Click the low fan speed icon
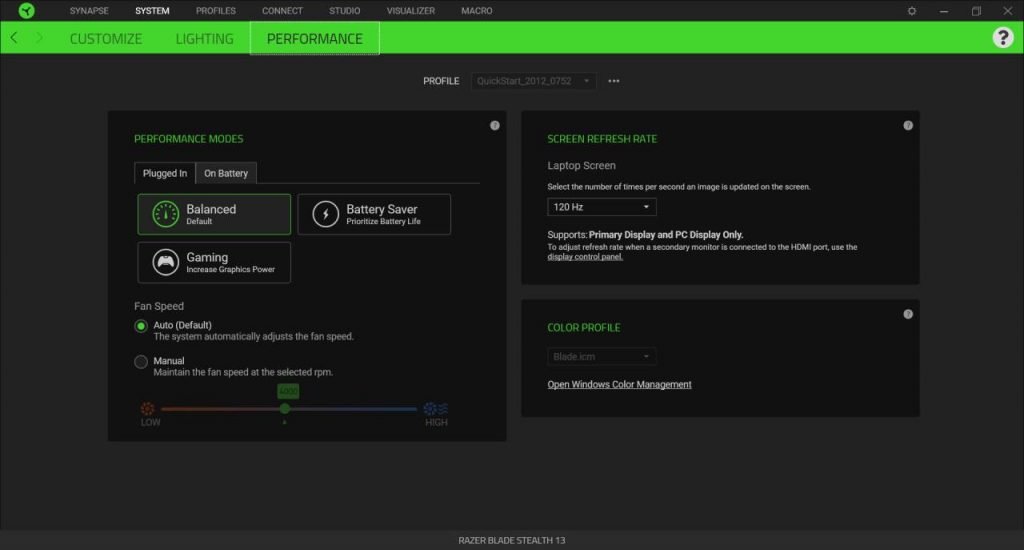Viewport: 1024px width, 550px height. (x=148, y=409)
